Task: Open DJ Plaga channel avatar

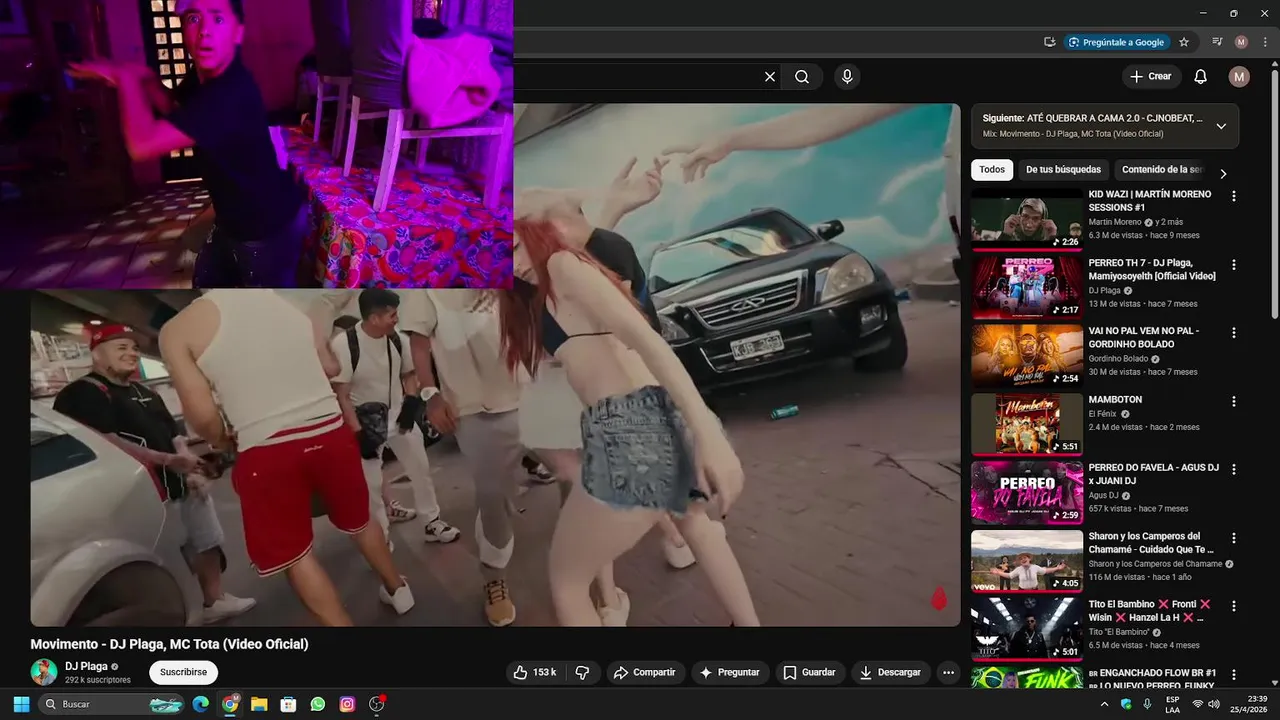Action: [44, 672]
